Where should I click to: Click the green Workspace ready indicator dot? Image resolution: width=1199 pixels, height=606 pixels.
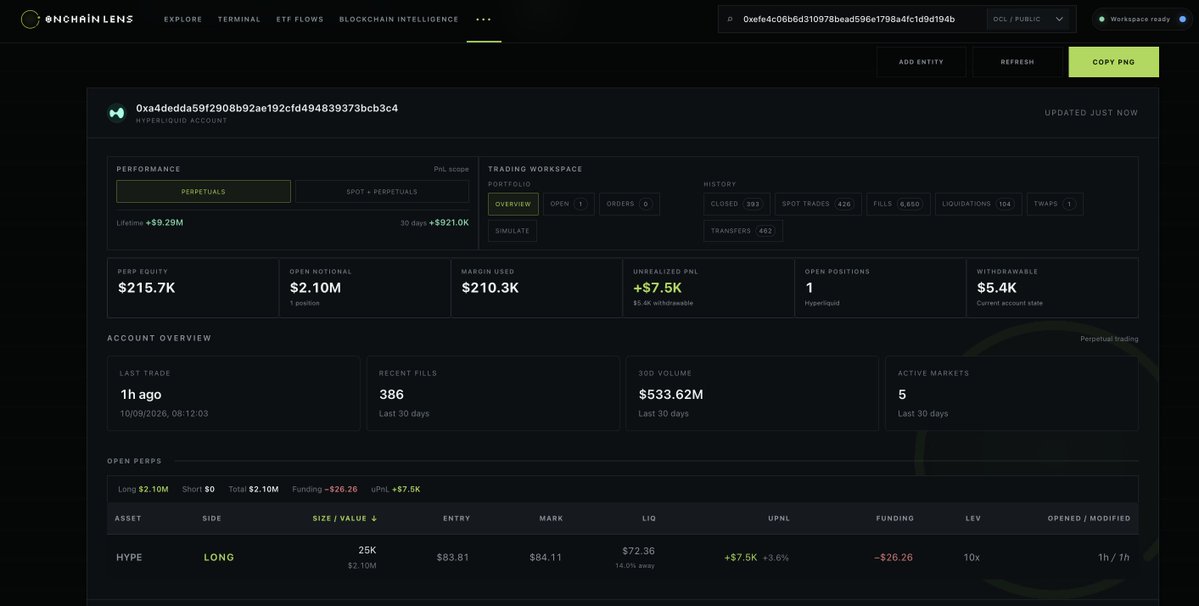pyautogui.click(x=1102, y=19)
